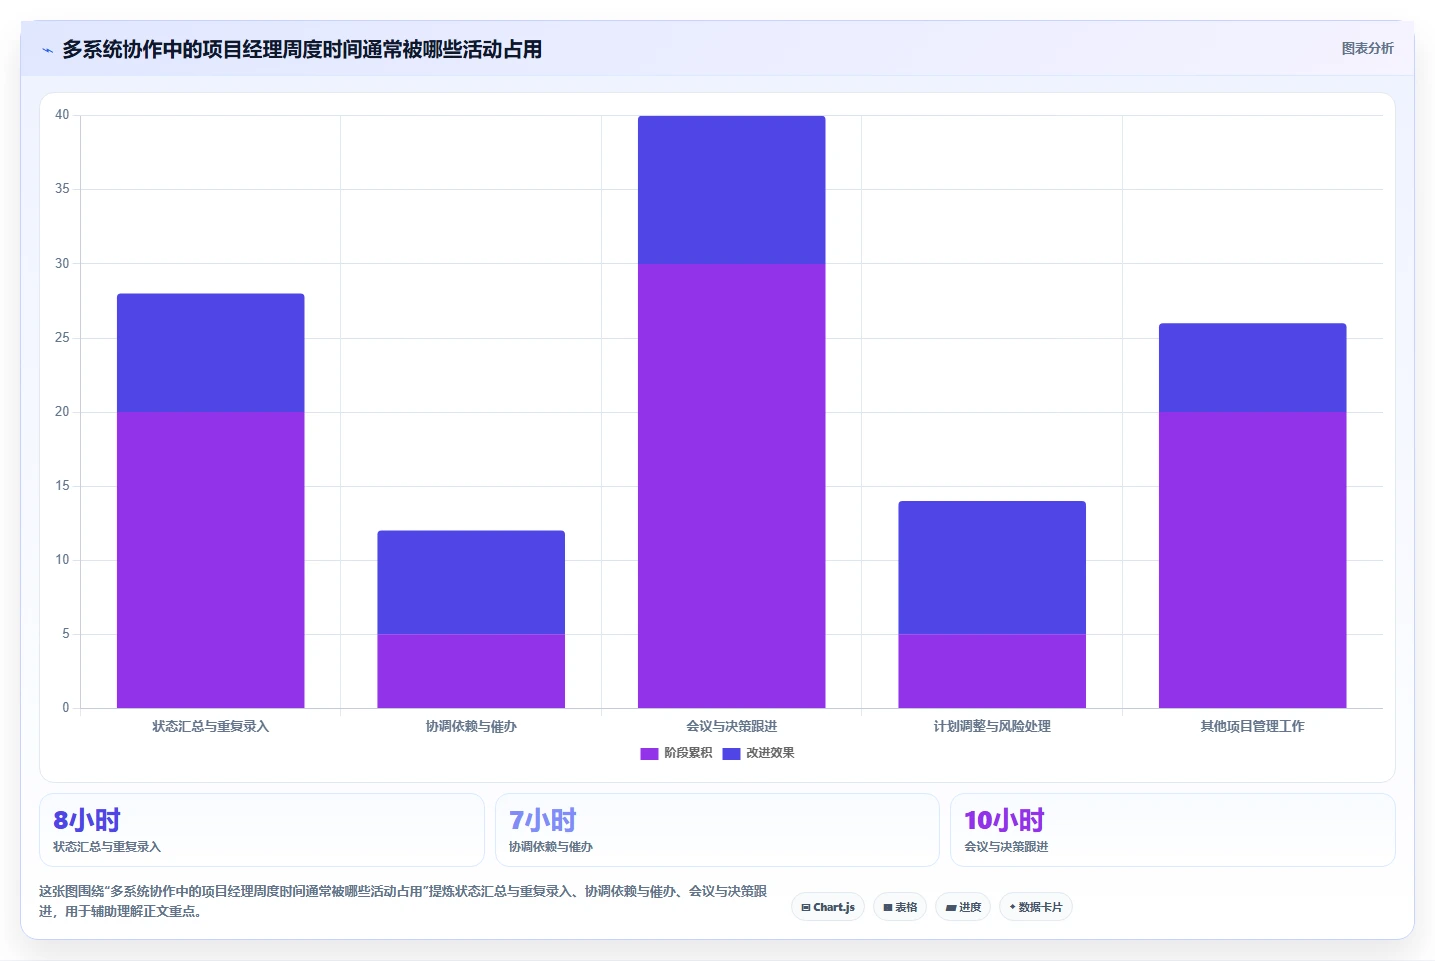This screenshot has width=1435, height=961.
Task: Toggle the 阶段累积 legend swatch
Action: (649, 754)
